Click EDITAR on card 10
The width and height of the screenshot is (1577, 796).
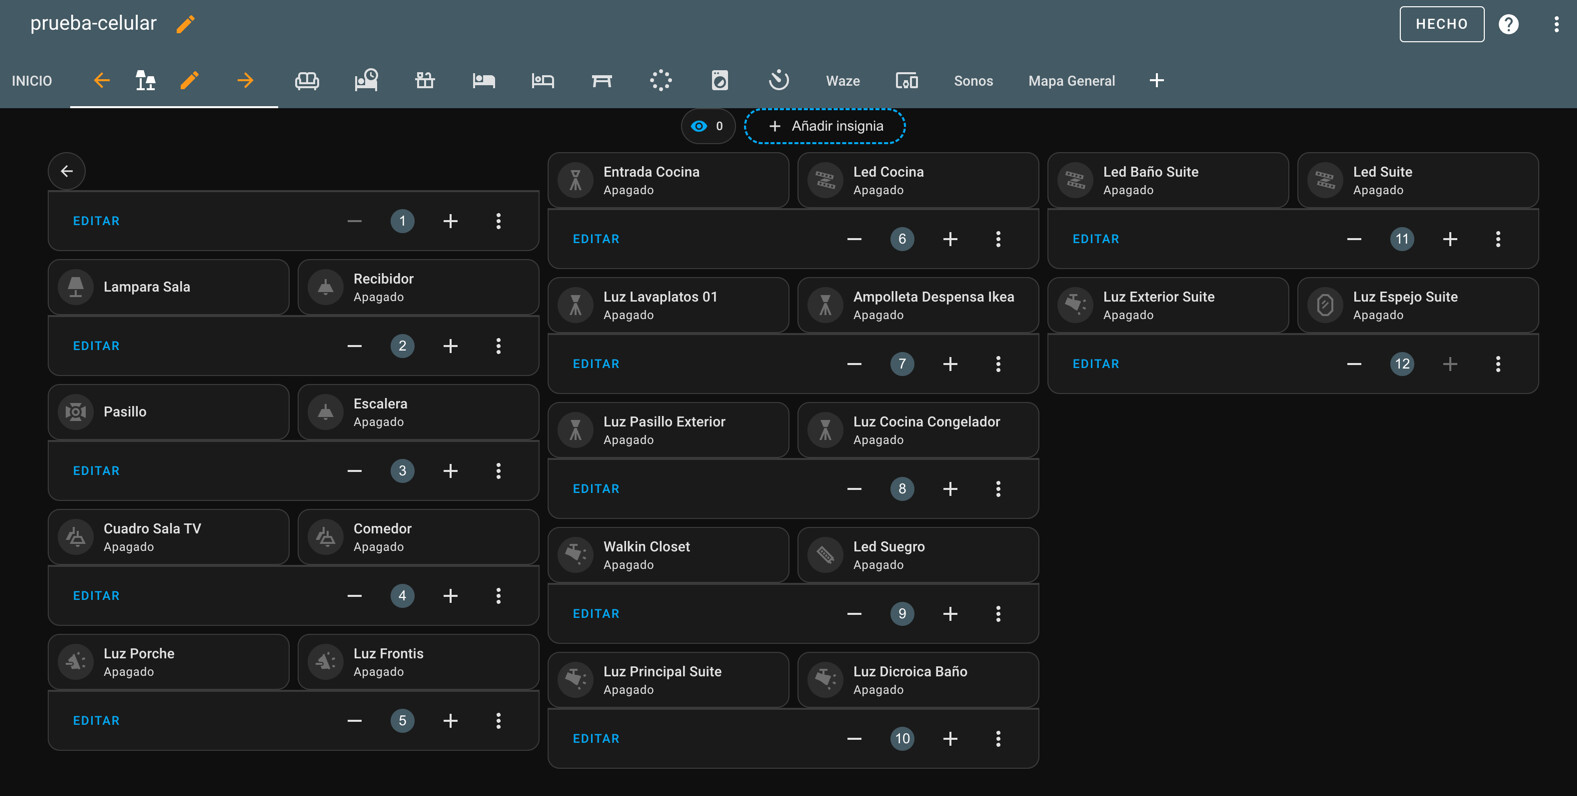(x=596, y=739)
